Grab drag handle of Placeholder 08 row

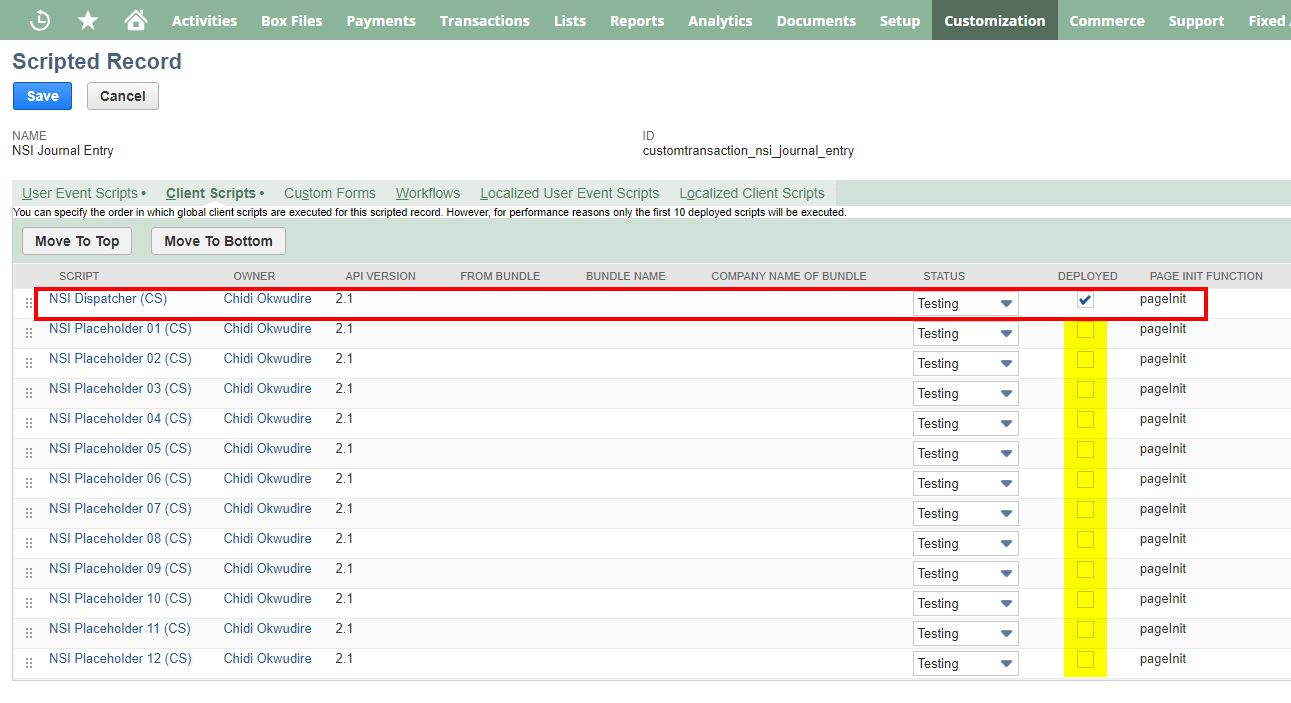29,543
